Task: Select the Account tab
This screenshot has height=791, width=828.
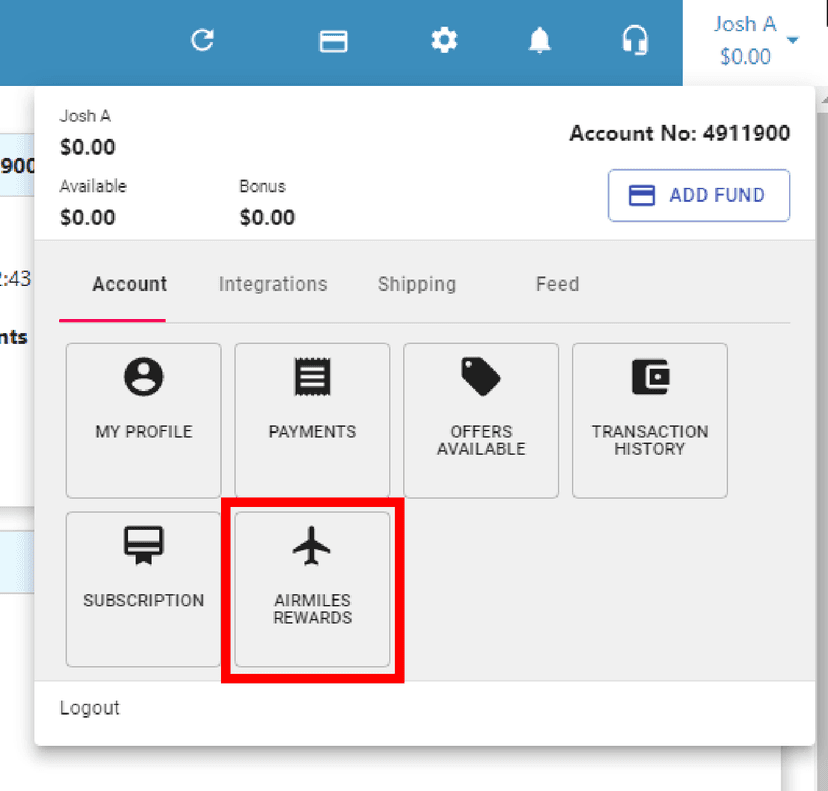Action: pyautogui.click(x=129, y=284)
